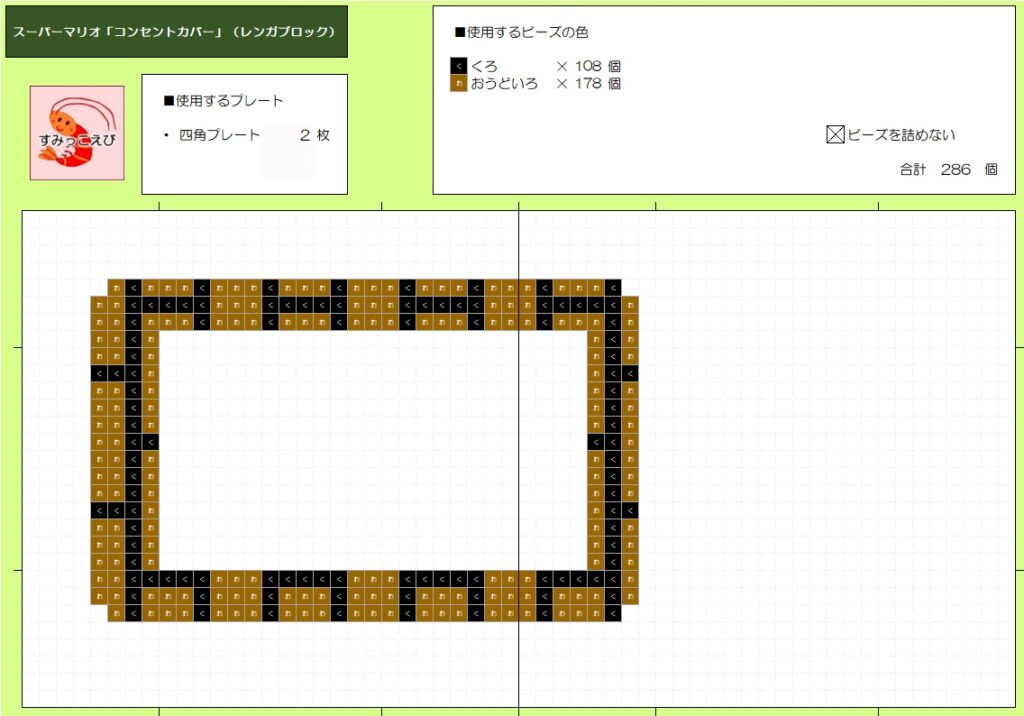The image size is (1024, 716).
Task: Click the おうどいろ color name label
Action: tap(504, 84)
